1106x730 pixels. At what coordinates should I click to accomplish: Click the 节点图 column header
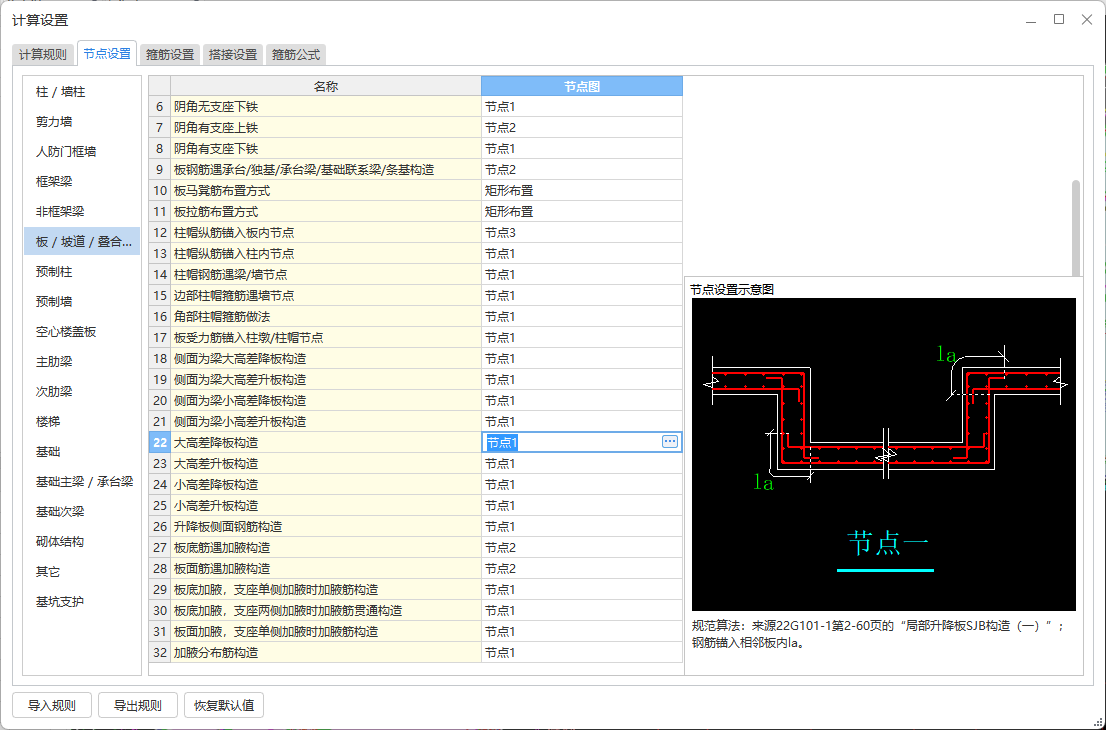tap(582, 86)
